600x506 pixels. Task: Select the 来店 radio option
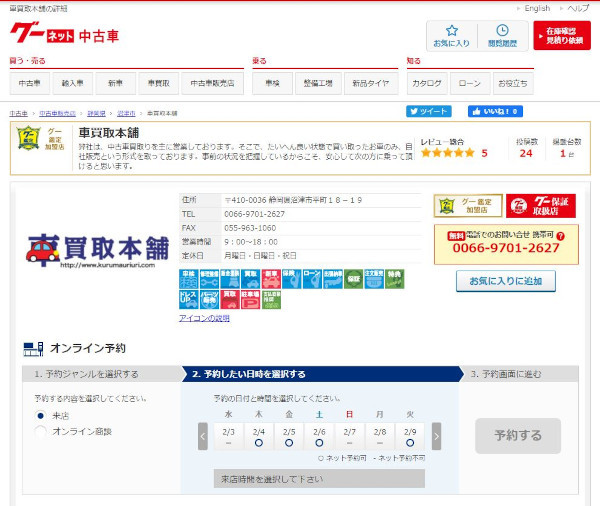(x=41, y=415)
